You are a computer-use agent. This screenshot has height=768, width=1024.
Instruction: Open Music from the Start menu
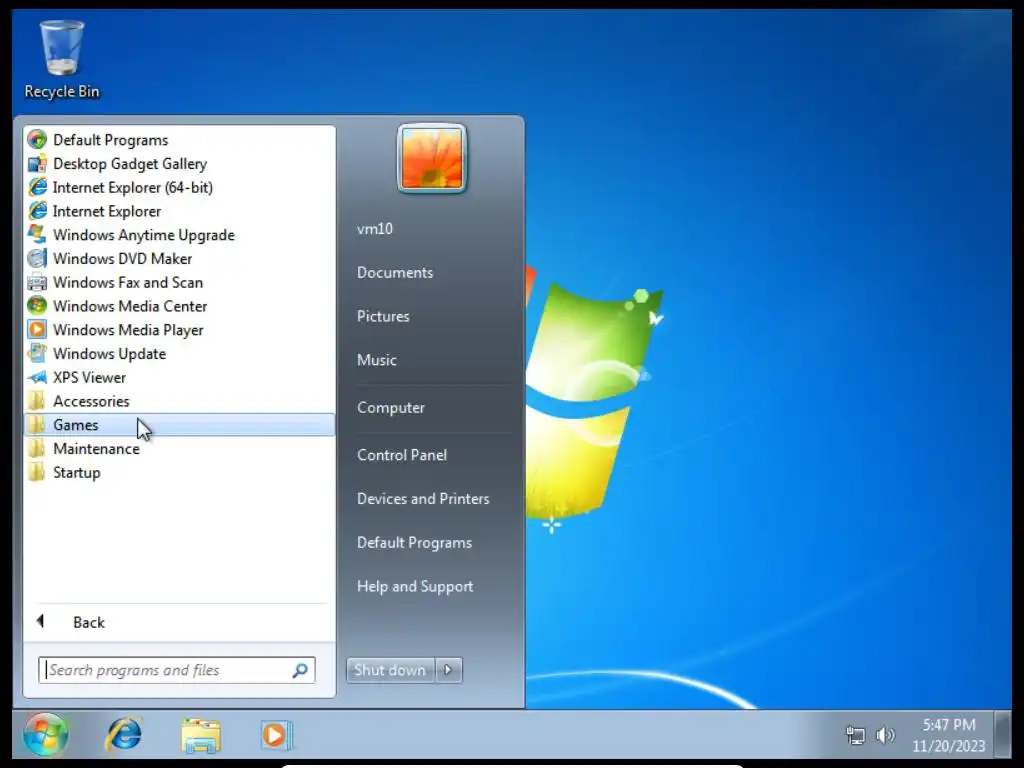coord(376,360)
